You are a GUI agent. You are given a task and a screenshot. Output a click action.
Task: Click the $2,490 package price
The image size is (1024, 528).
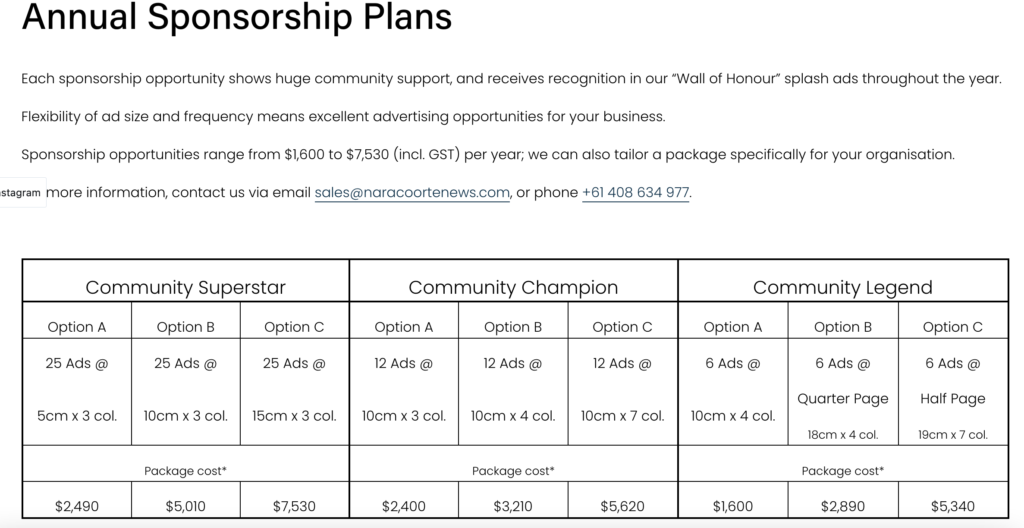click(x=76, y=507)
